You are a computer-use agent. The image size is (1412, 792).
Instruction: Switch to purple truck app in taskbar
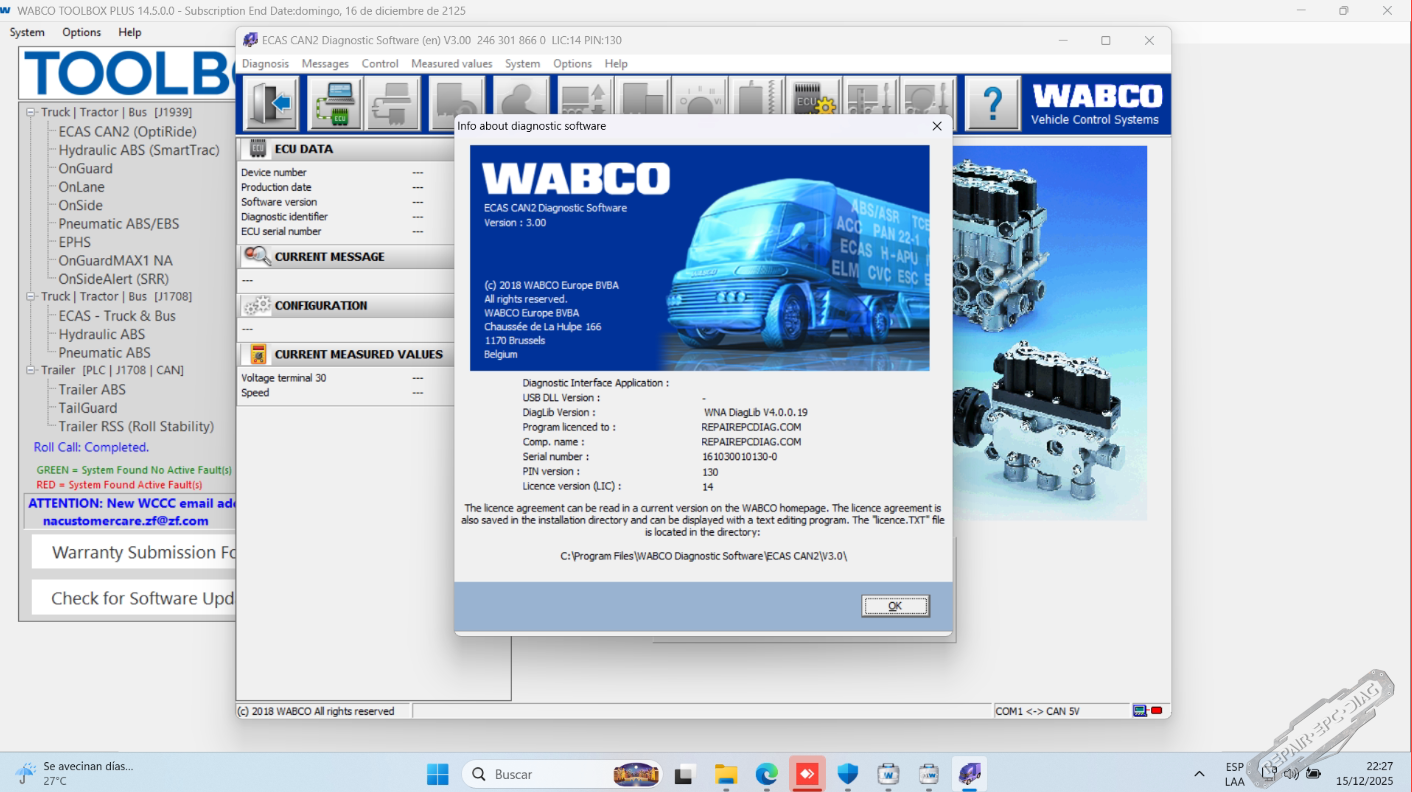[970, 774]
